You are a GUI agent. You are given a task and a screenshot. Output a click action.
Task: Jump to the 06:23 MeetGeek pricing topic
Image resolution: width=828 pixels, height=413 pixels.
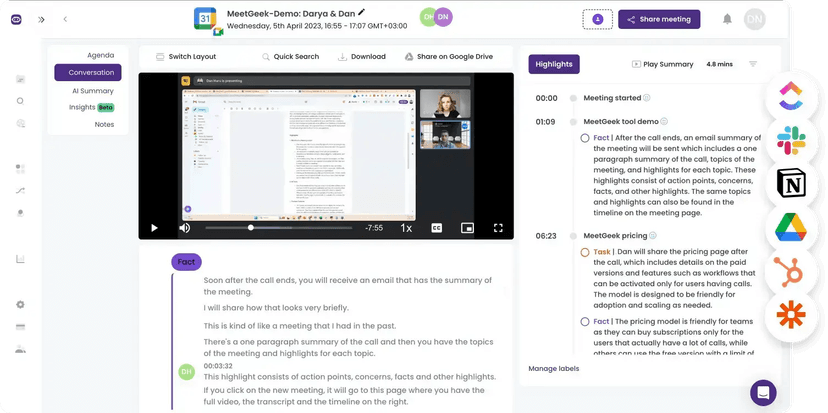click(546, 236)
